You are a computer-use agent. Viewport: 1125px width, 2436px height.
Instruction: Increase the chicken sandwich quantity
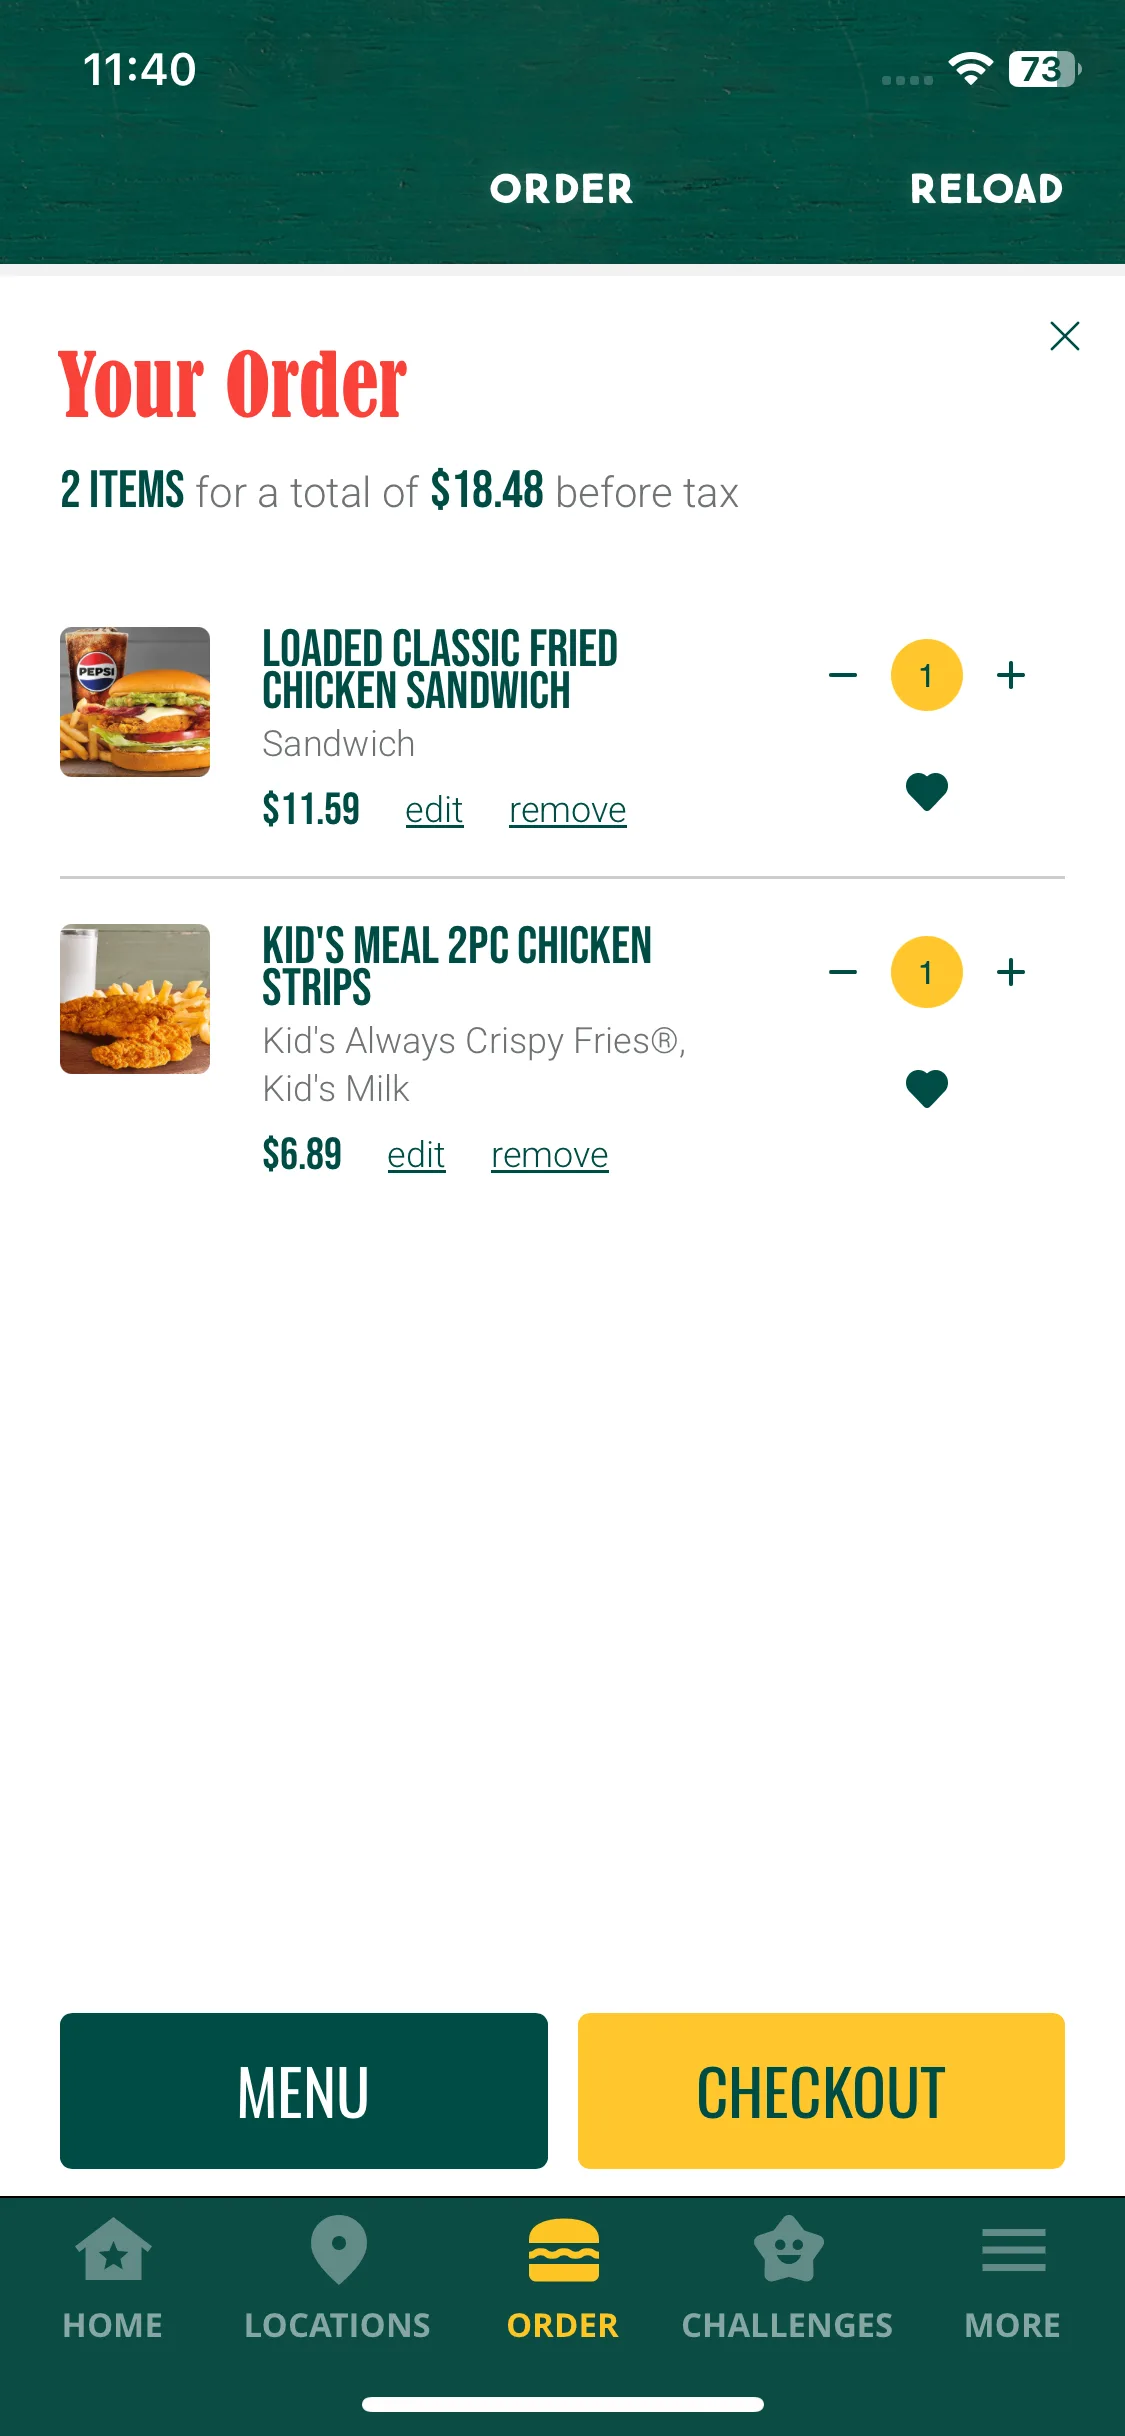click(1011, 675)
